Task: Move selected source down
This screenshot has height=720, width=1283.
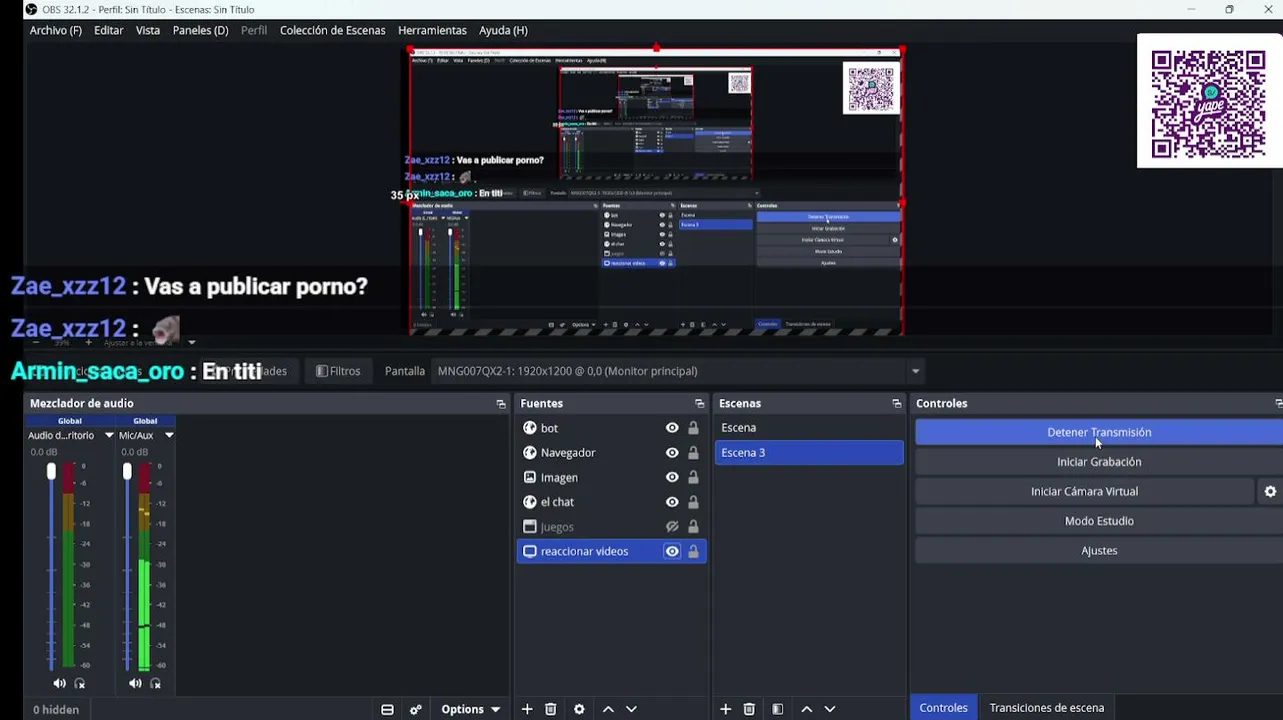Action: (x=631, y=709)
